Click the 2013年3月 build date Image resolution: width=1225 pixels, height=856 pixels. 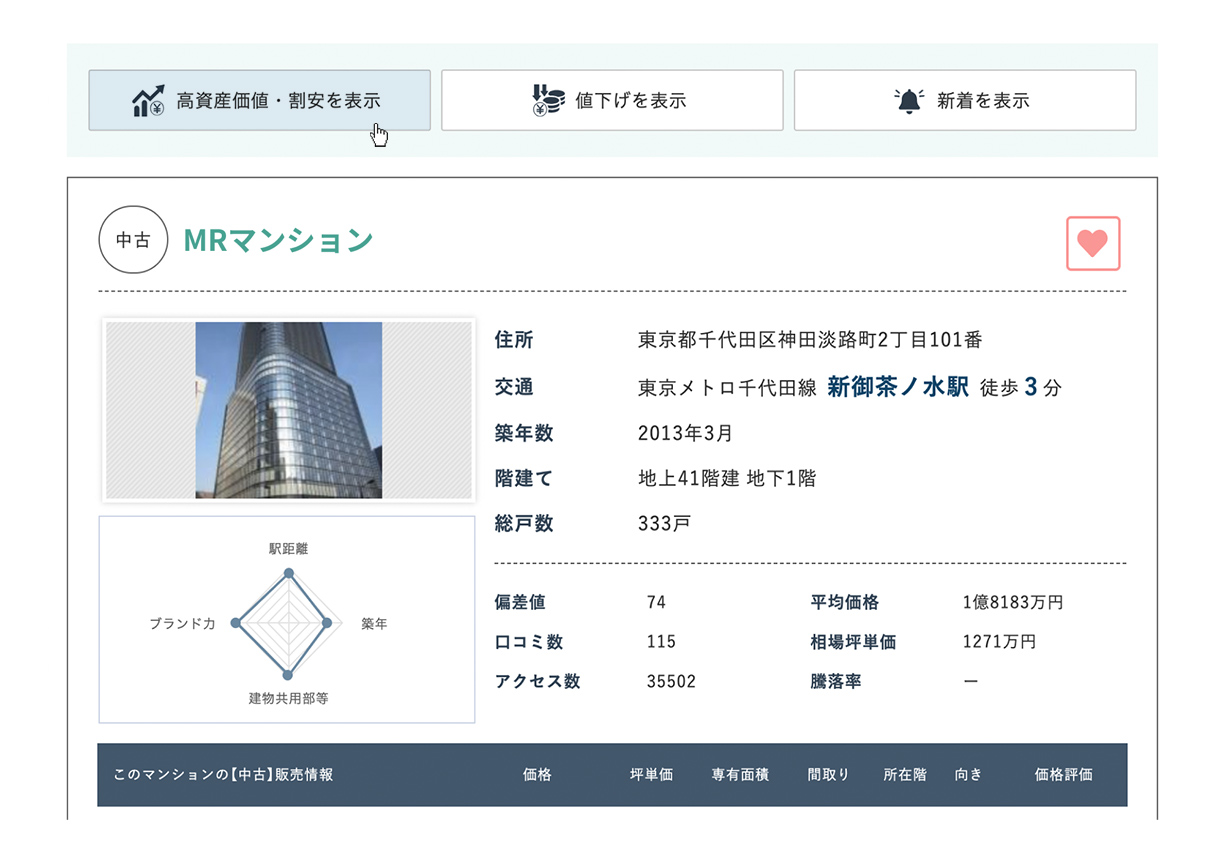pos(685,433)
